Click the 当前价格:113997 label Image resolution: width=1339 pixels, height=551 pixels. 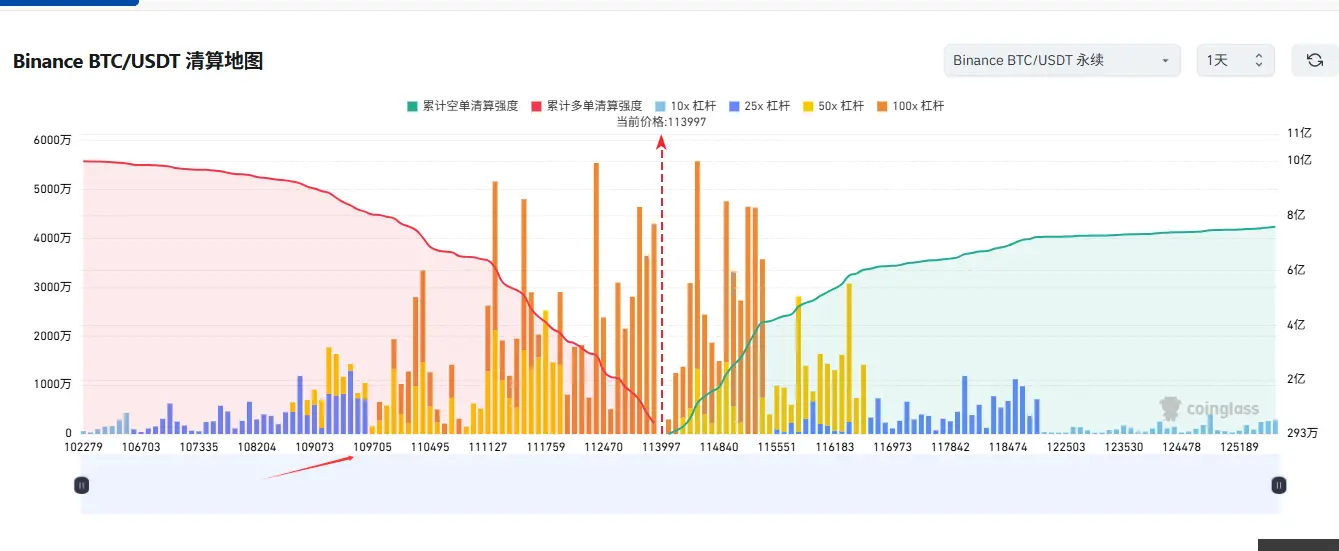pos(661,122)
